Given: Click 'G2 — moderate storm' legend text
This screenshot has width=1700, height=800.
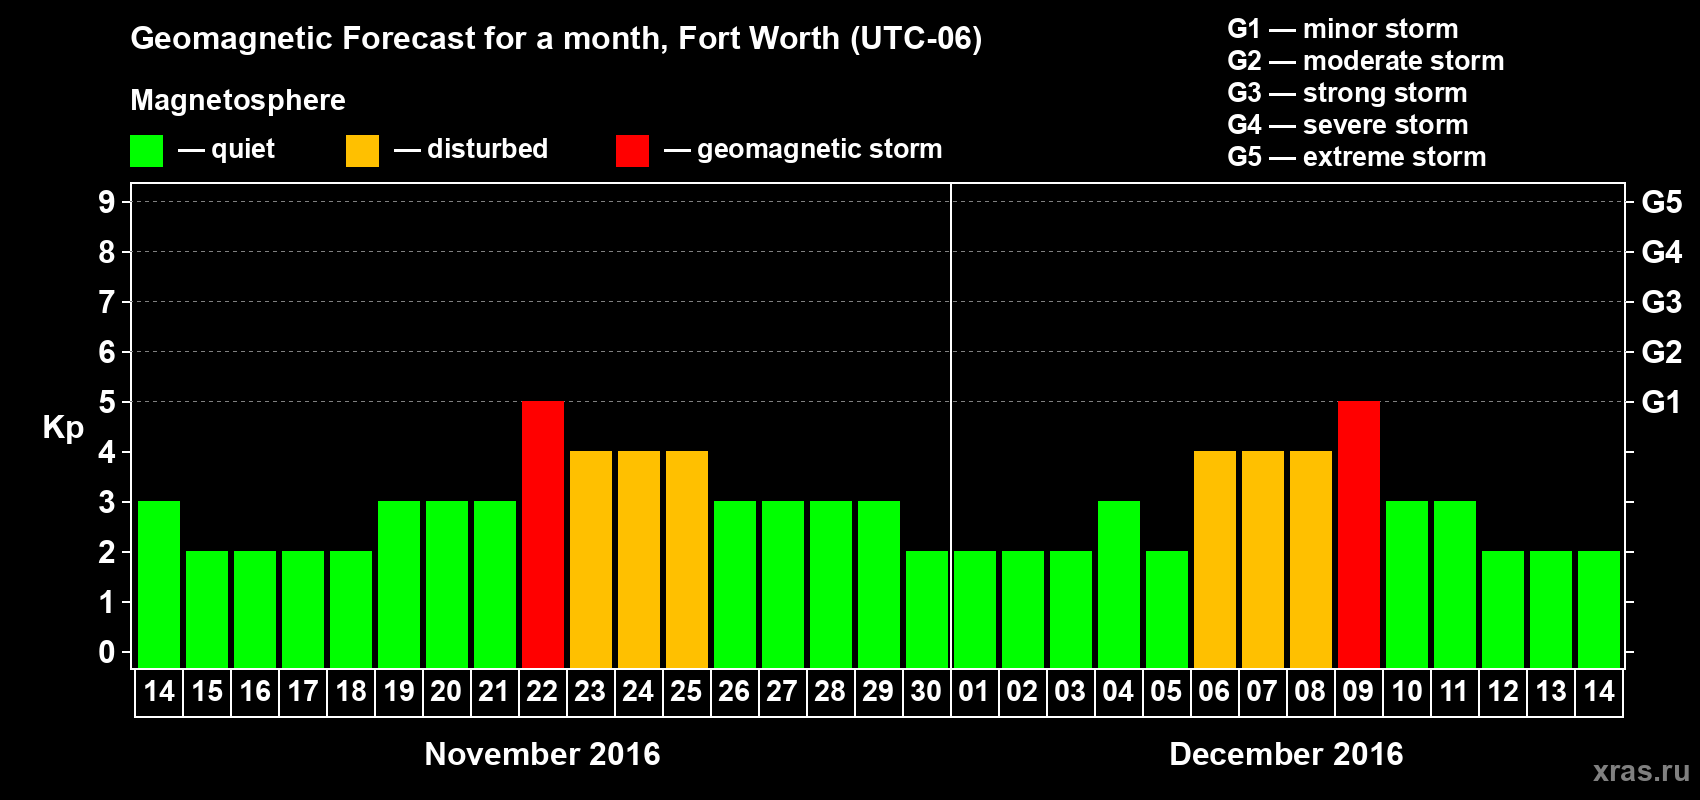Looking at the screenshot, I should point(1366,61).
